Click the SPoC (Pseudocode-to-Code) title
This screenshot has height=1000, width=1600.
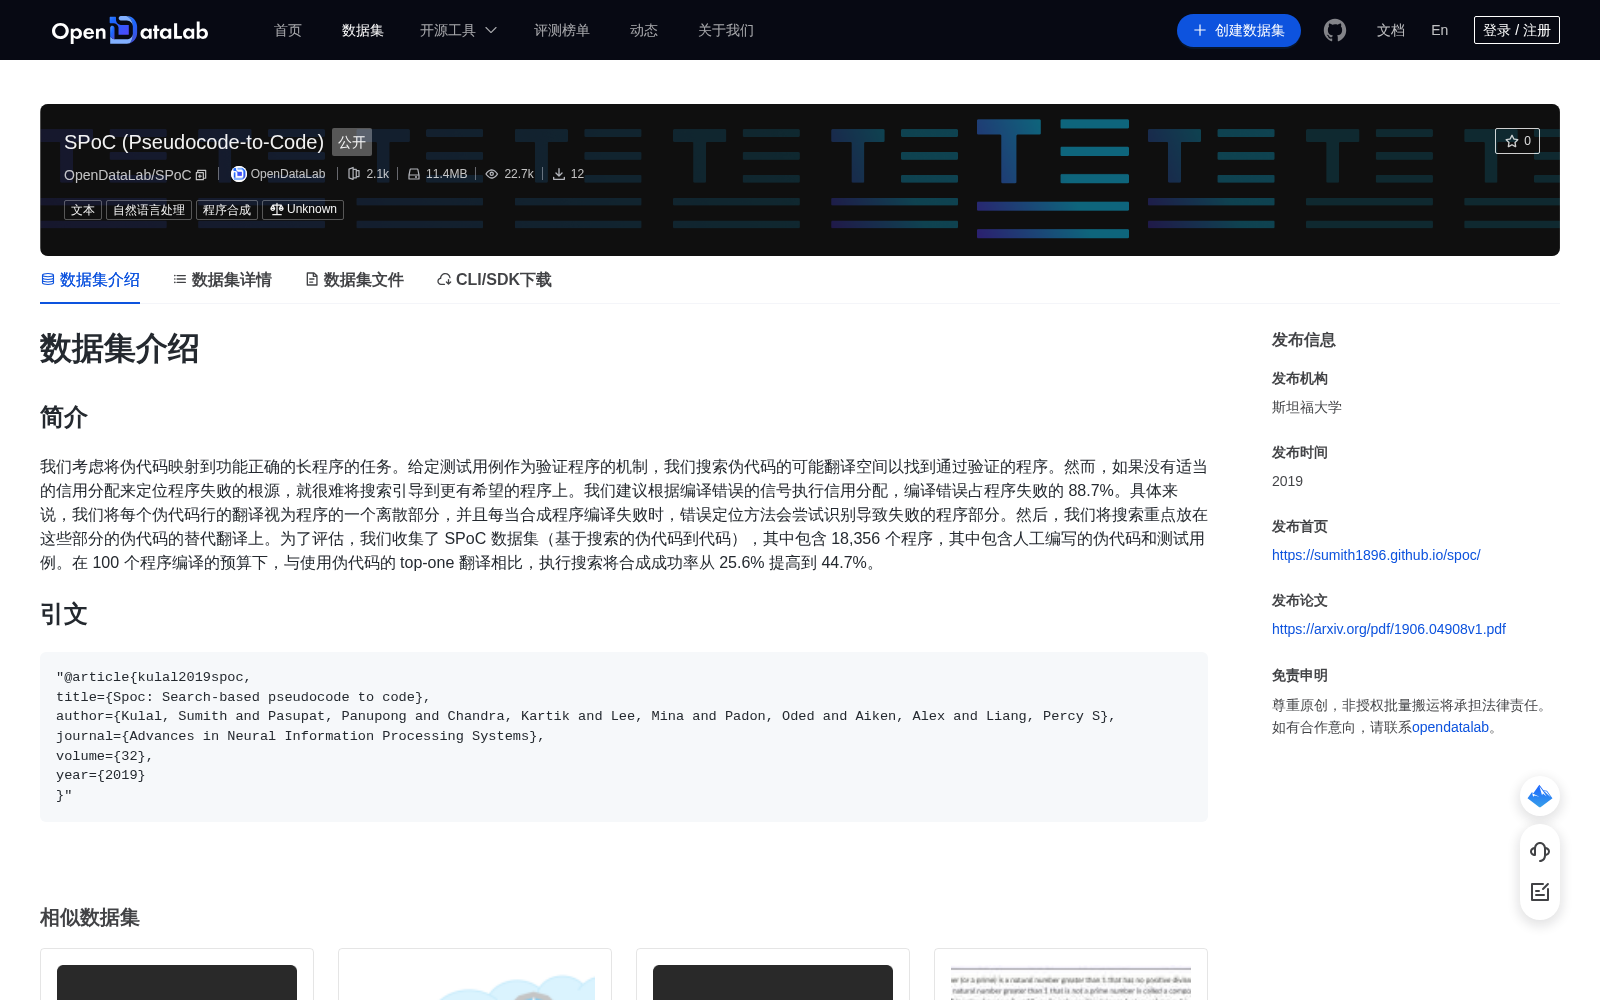point(194,142)
